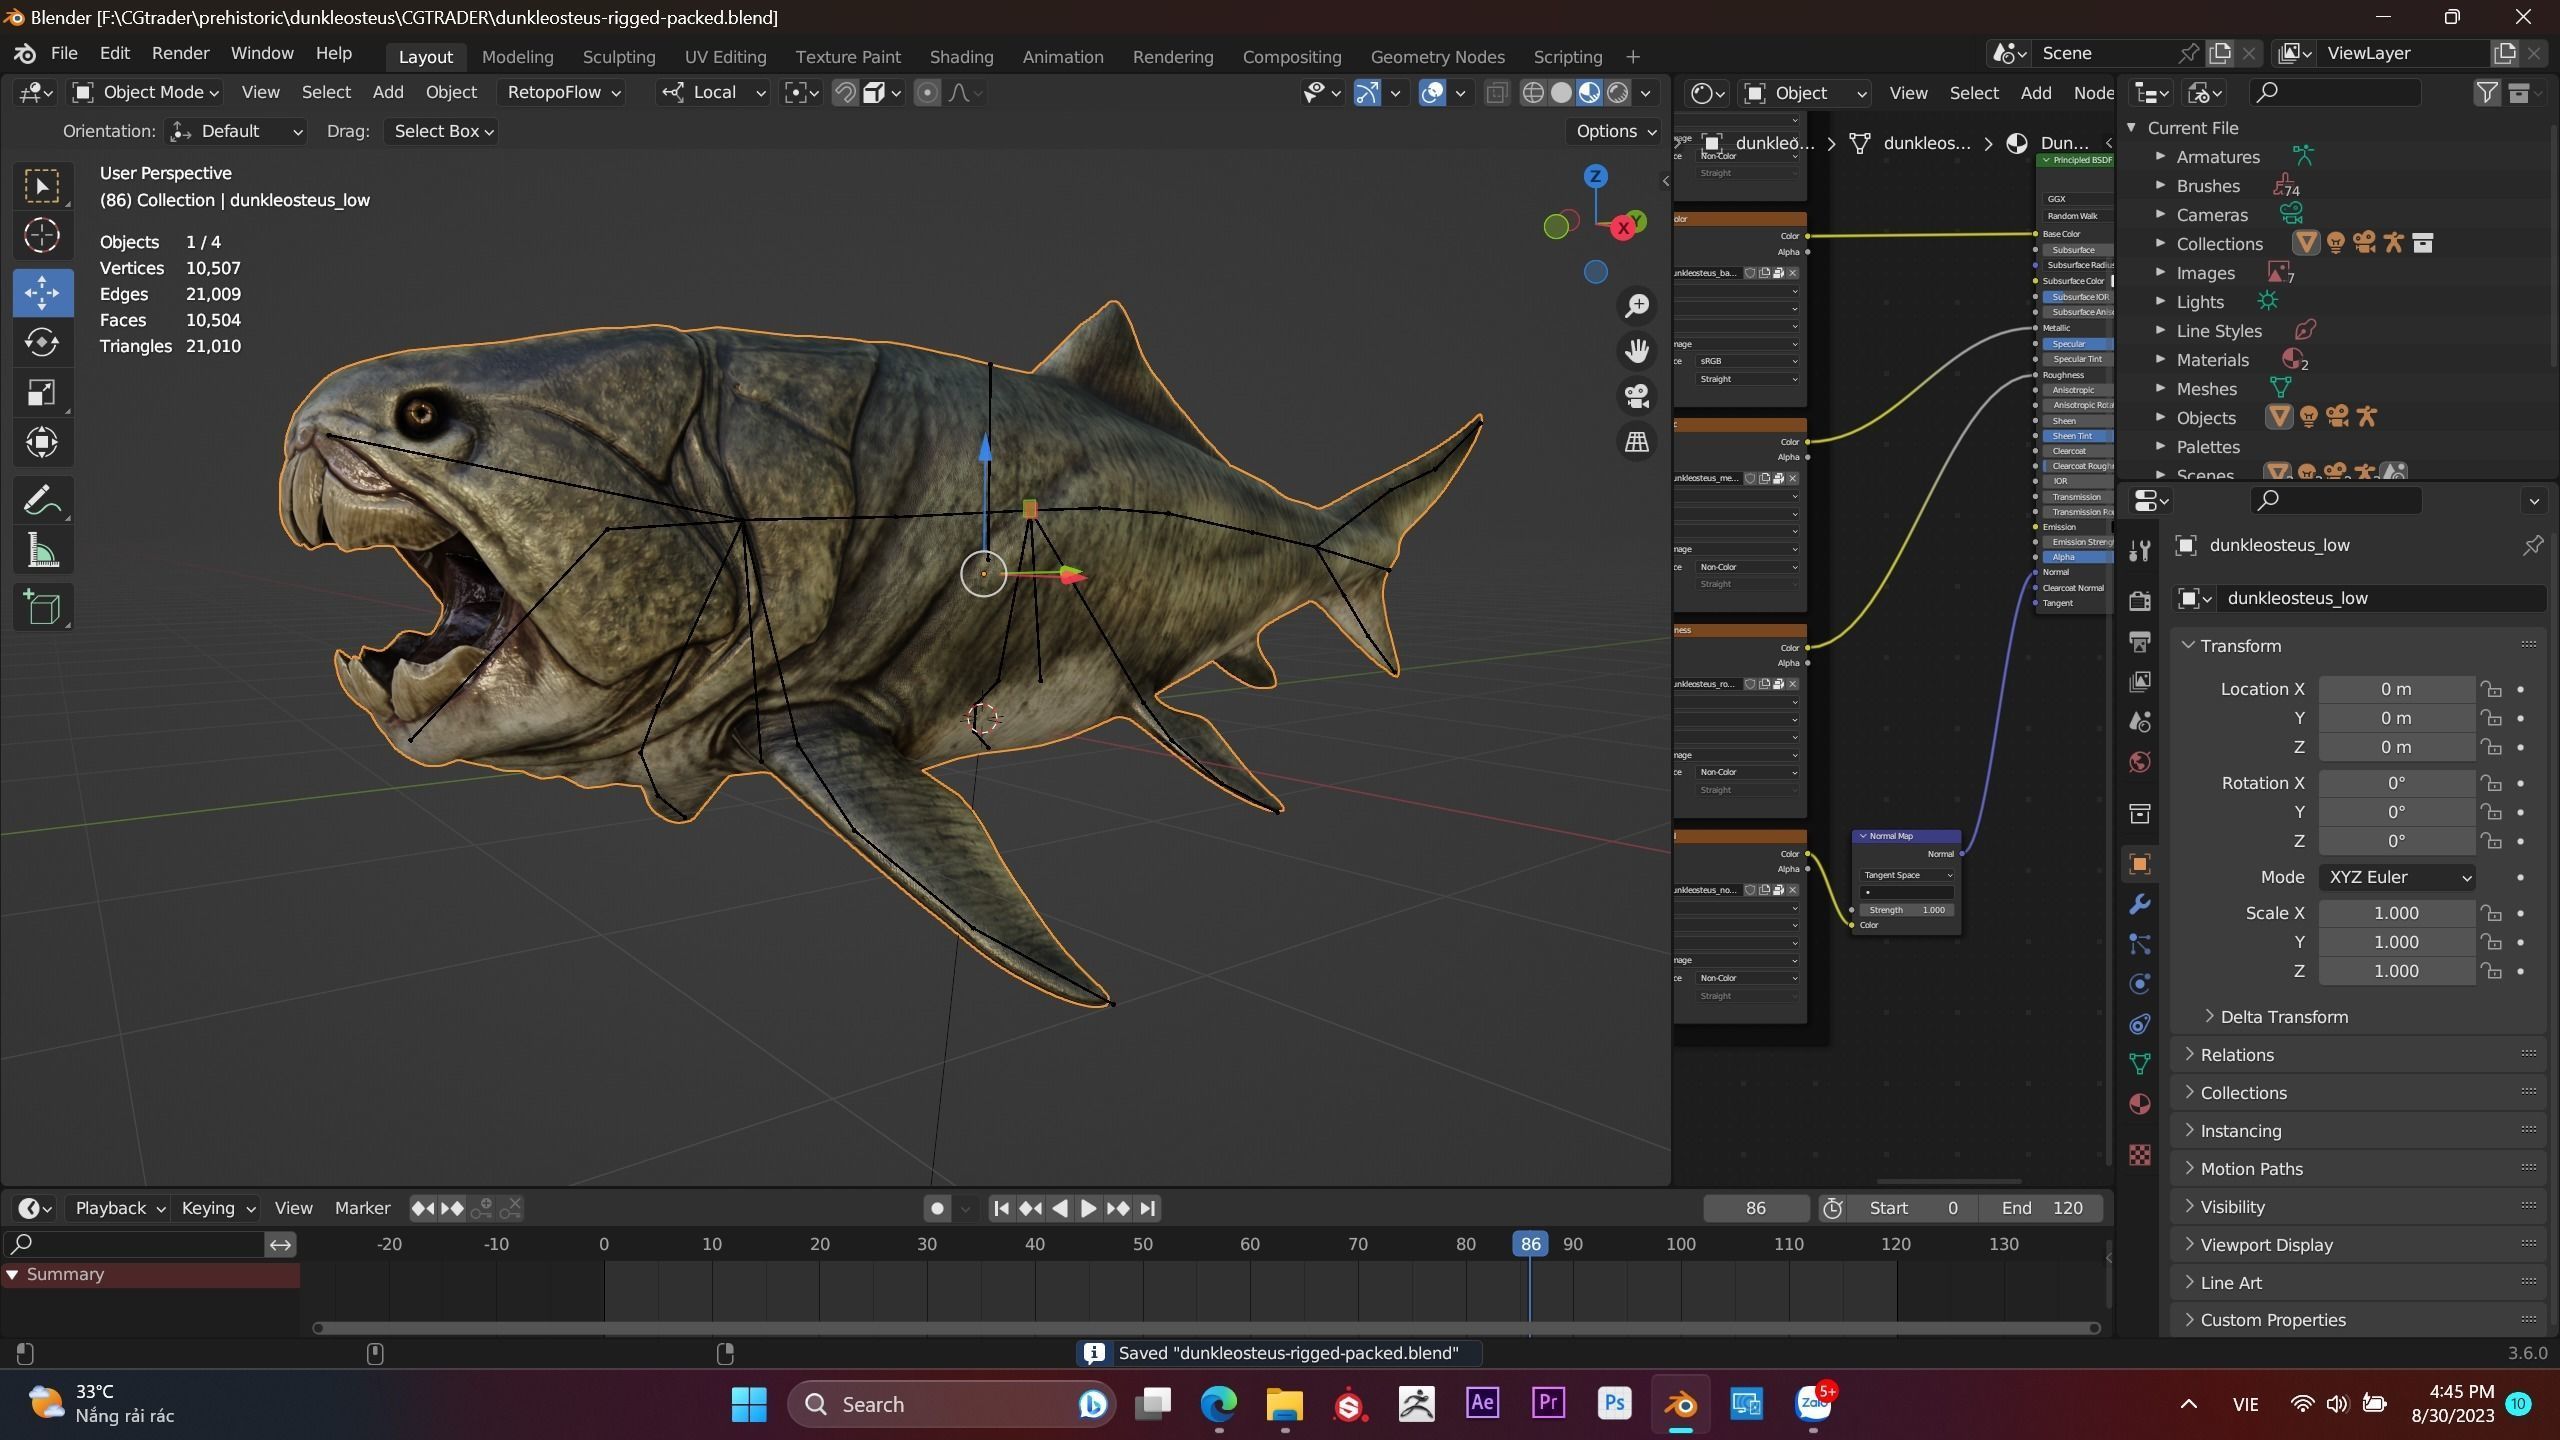
Task: Select the Annotate tool
Action: click(42, 500)
